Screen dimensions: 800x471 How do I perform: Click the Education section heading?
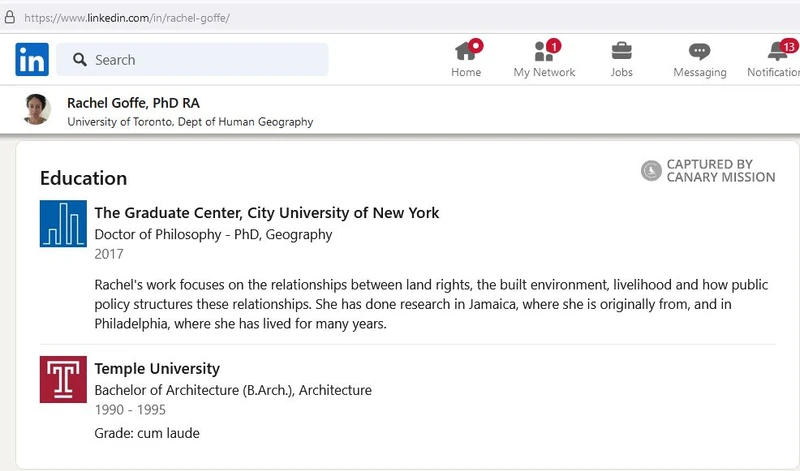coord(84,178)
